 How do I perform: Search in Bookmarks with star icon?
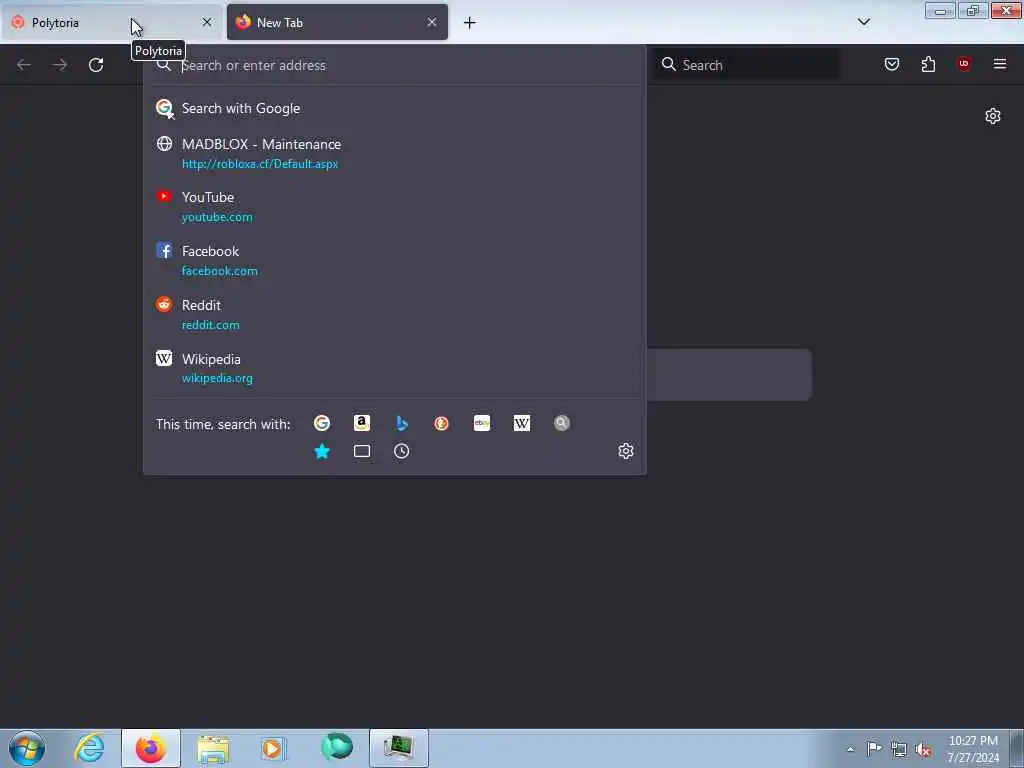[322, 451]
